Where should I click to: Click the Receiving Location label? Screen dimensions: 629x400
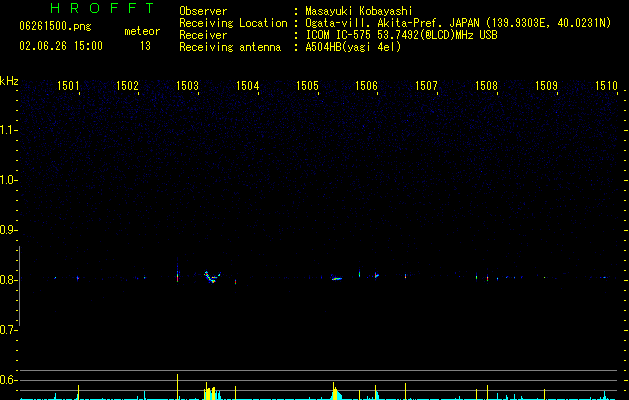coord(233,23)
